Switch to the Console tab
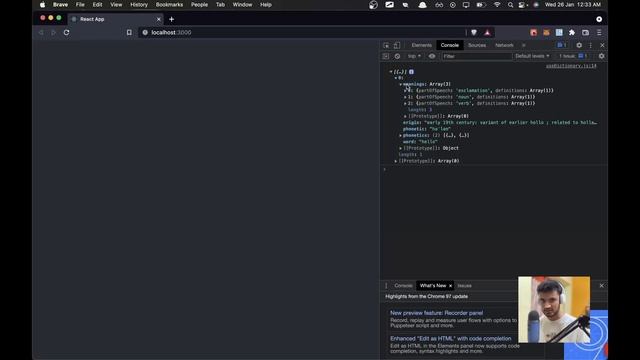Image resolution: width=640 pixels, height=360 pixels. [450, 45]
